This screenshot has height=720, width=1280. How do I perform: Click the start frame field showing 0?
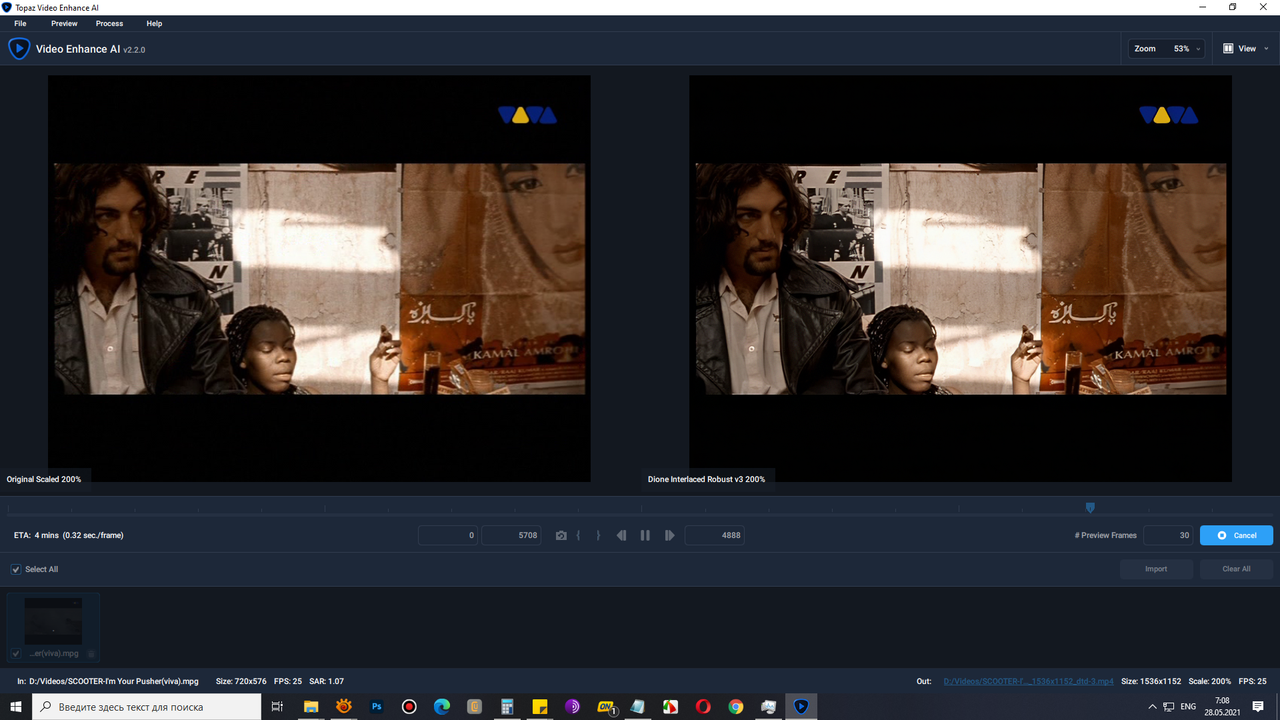(447, 535)
